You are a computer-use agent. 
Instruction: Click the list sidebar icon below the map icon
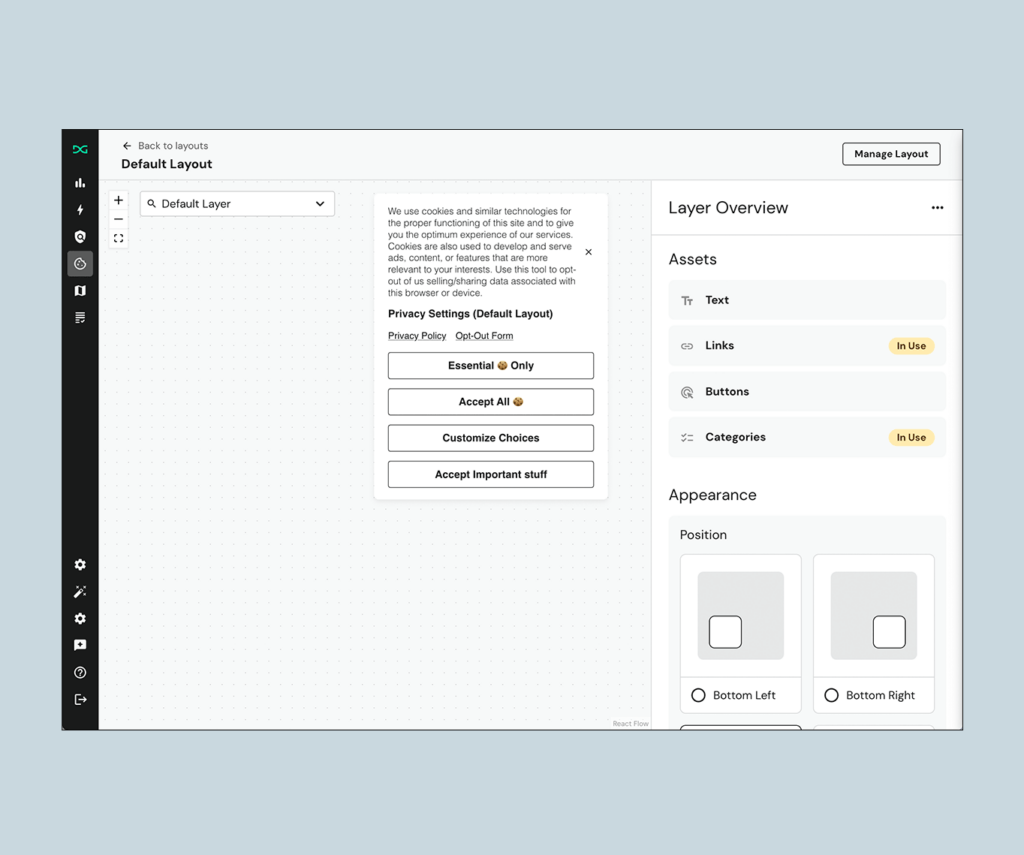80,317
